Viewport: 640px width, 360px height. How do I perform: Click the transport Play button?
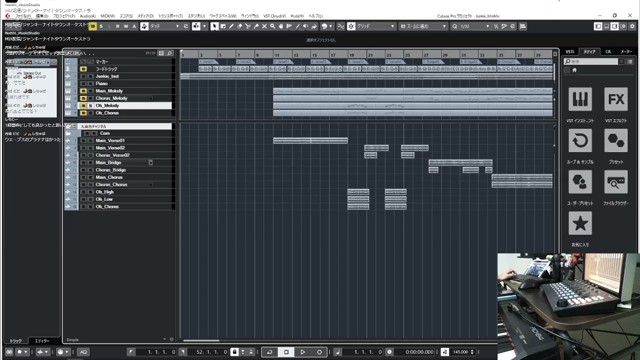(x=302, y=352)
